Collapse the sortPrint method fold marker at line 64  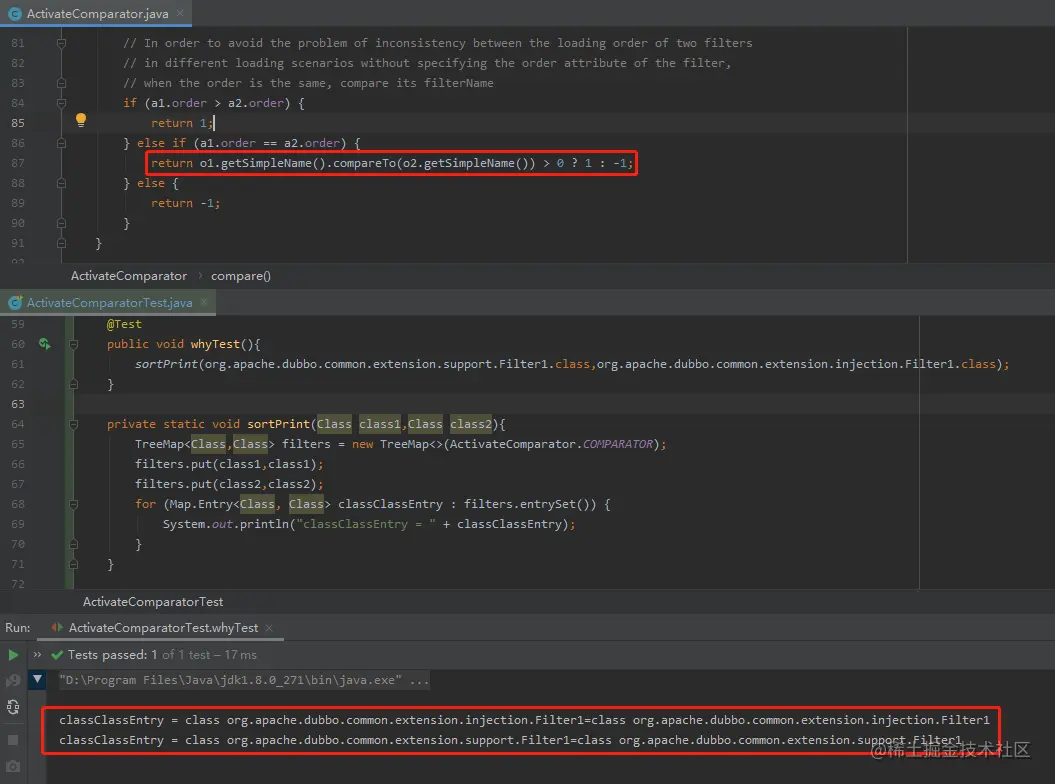click(73, 424)
